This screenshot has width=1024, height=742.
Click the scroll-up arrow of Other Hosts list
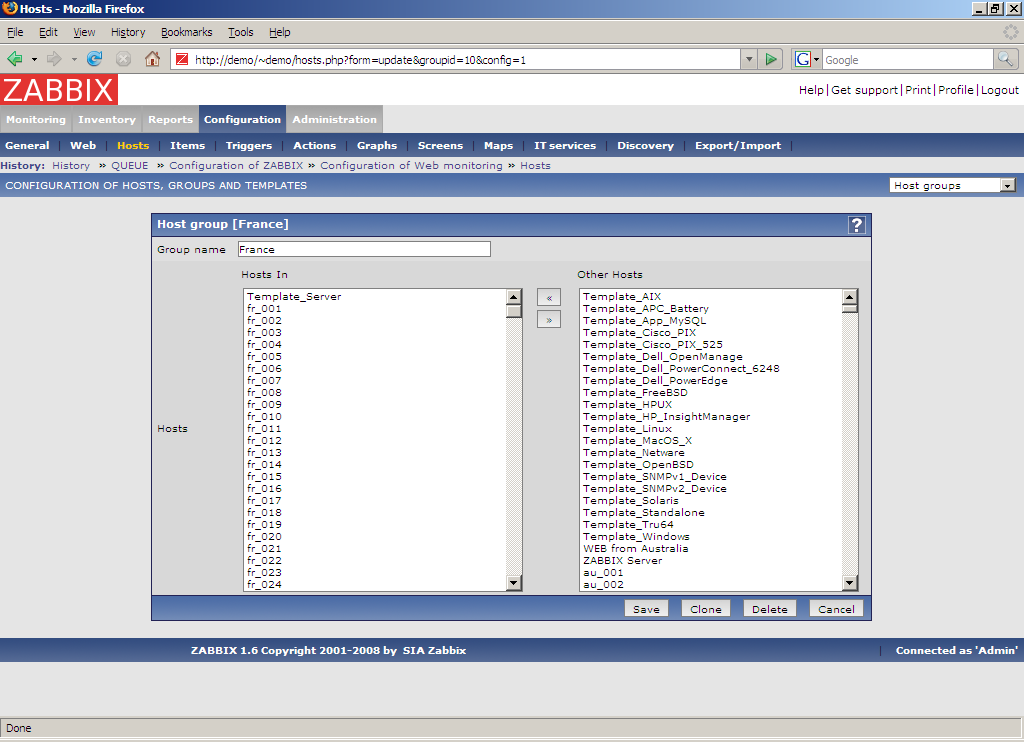click(x=850, y=297)
